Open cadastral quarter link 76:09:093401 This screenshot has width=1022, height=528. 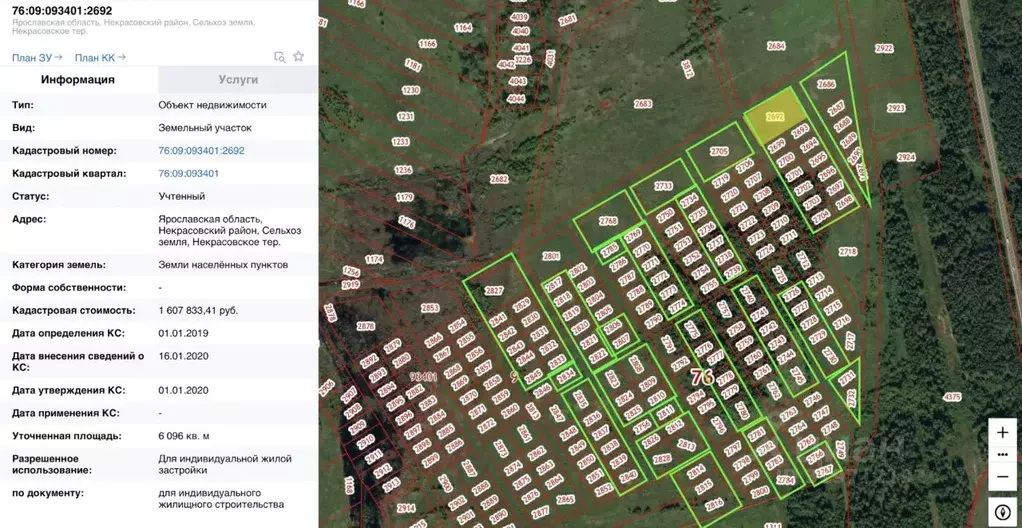pos(189,173)
